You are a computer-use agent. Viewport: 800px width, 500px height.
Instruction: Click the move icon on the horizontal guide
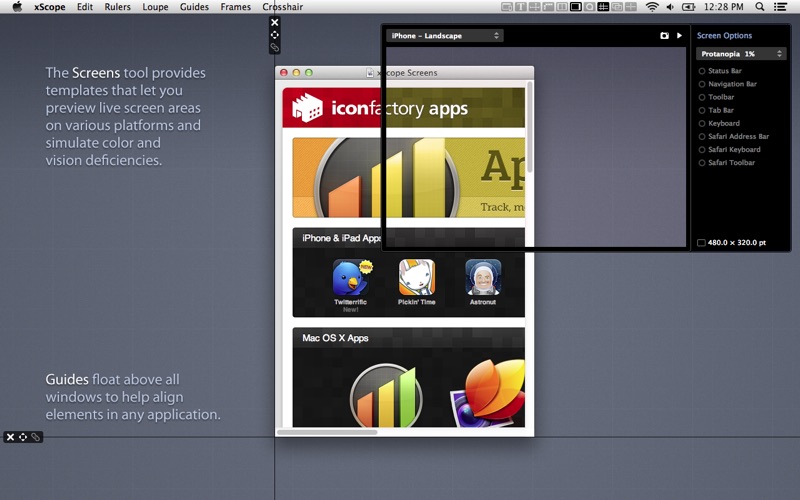coord(23,437)
